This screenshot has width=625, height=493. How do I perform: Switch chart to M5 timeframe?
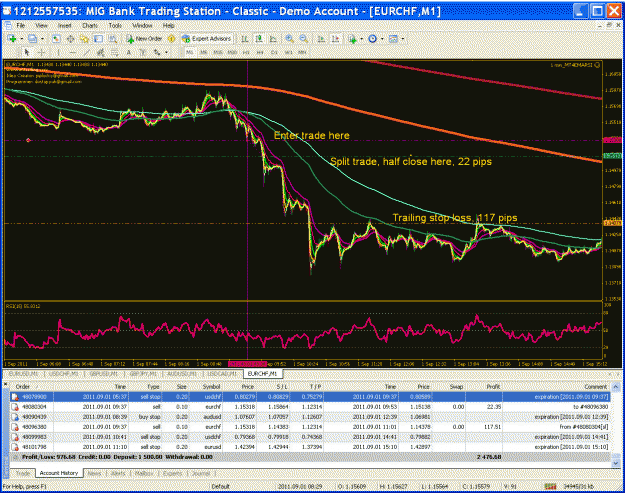coord(203,52)
